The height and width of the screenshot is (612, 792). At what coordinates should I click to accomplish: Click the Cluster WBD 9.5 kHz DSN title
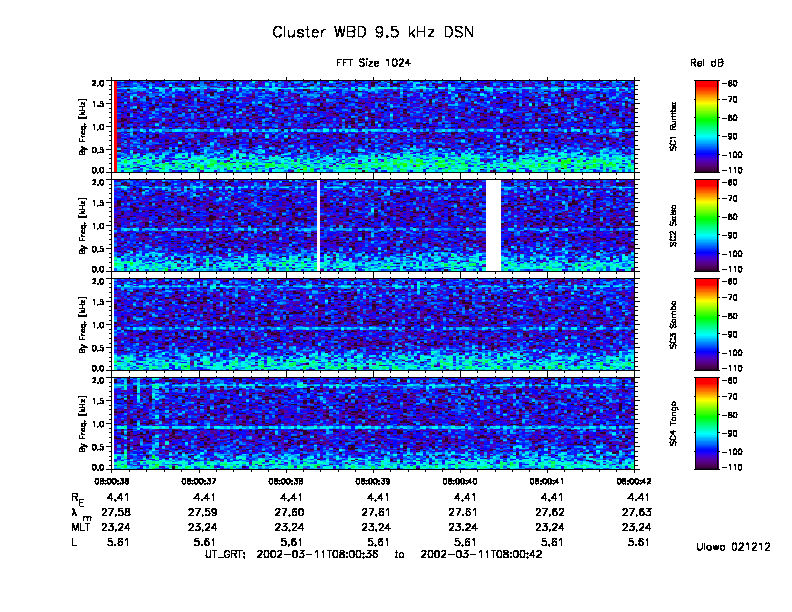coord(372,33)
